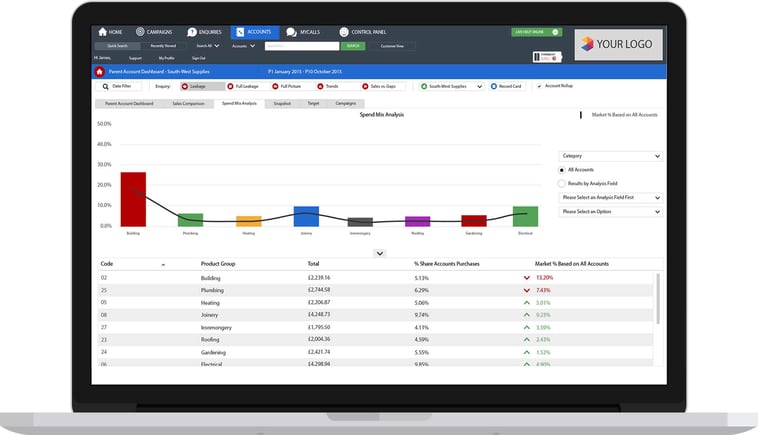Toggle the Account Rollup checkbox

539,86
